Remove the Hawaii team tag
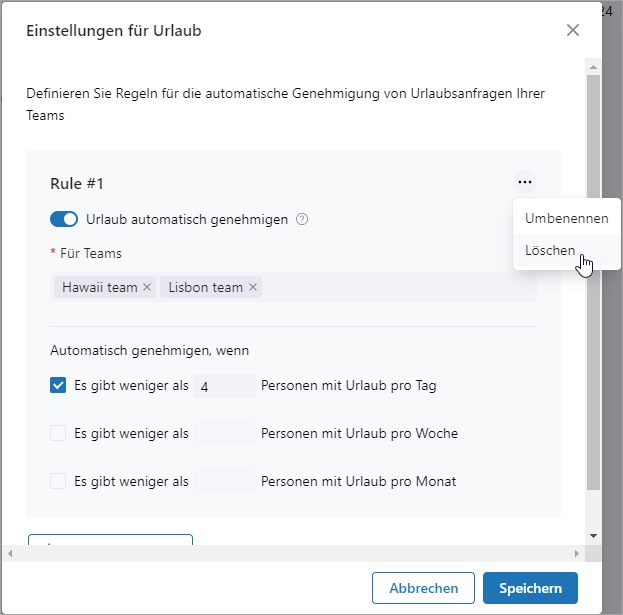The width and height of the screenshot is (623, 615). (148, 287)
